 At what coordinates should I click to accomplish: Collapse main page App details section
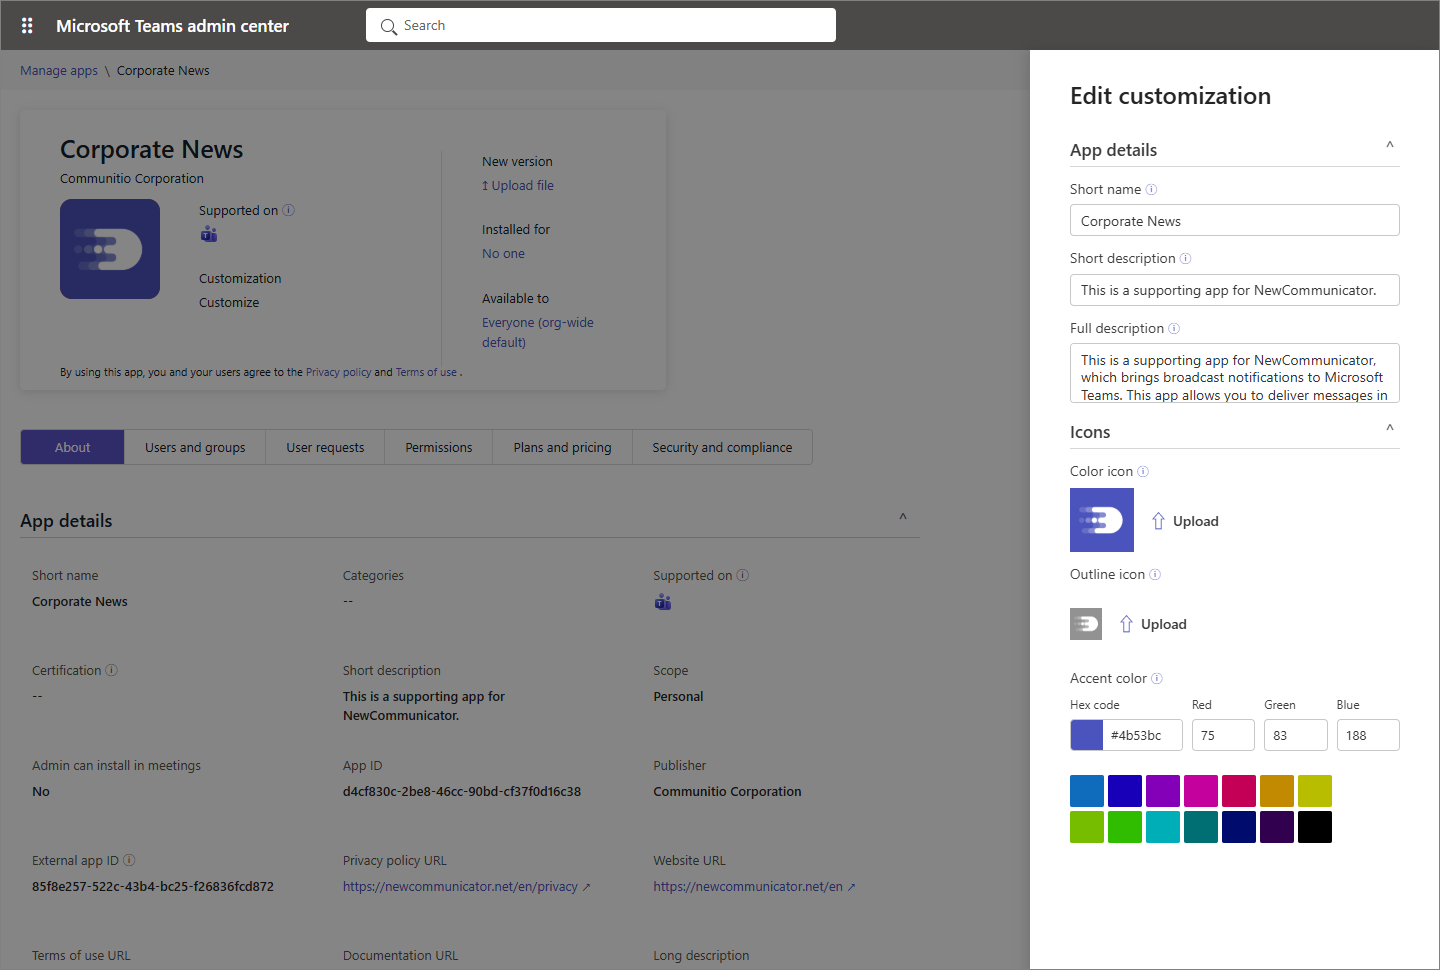(x=903, y=517)
